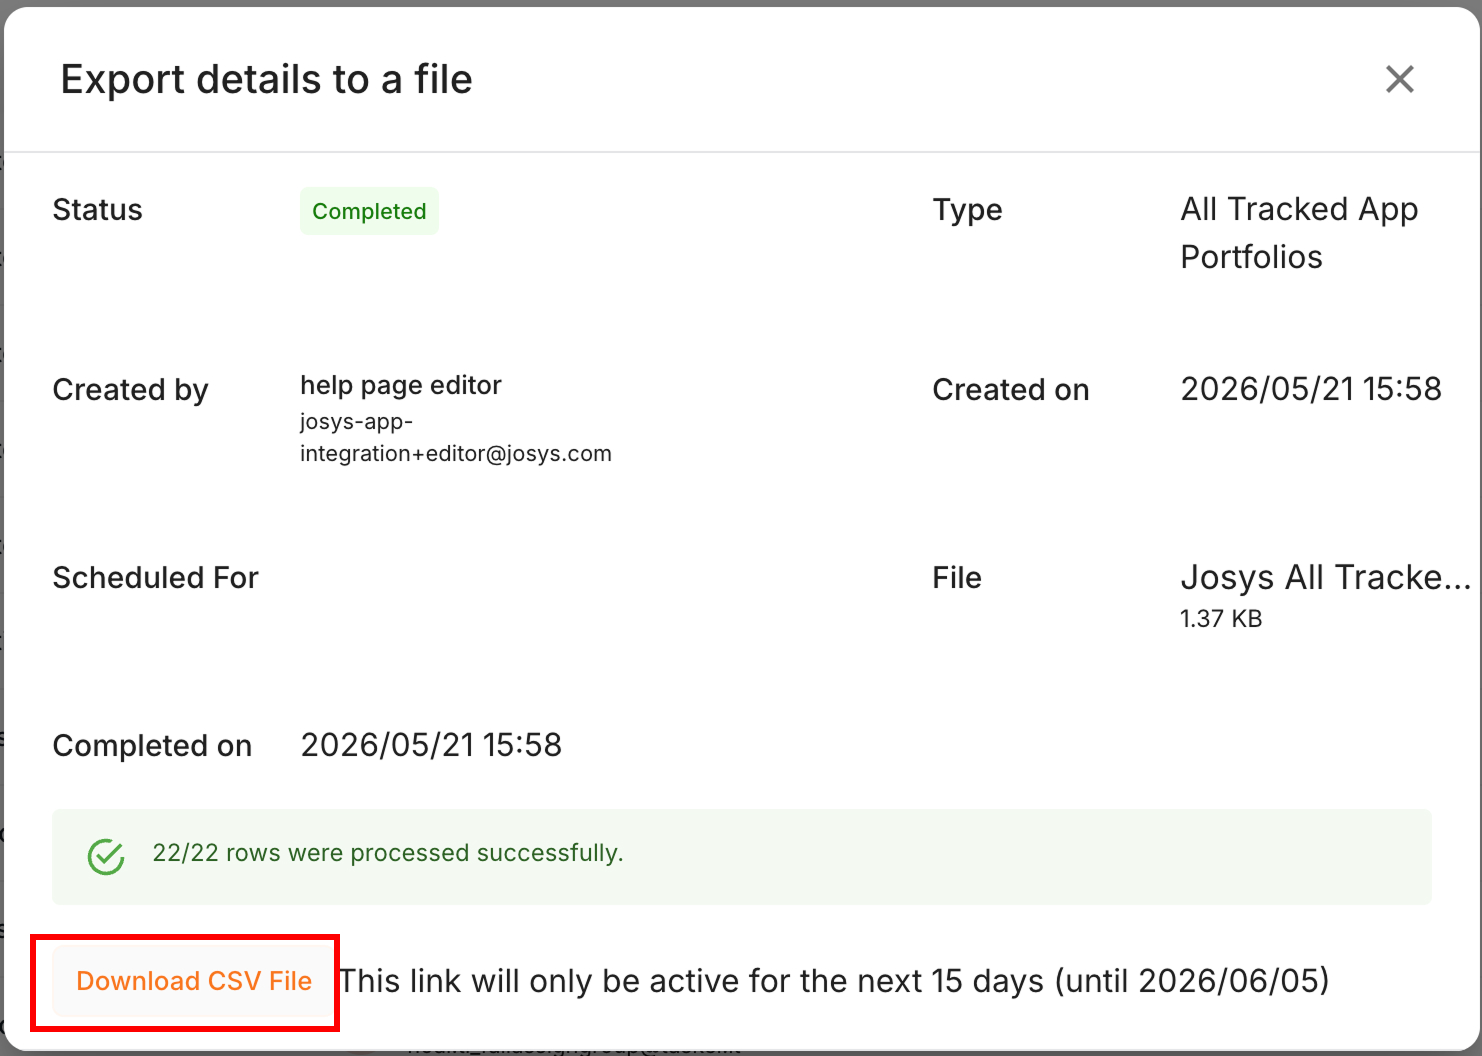Click the Completed status badge
This screenshot has height=1056, width=1482.
tap(369, 211)
